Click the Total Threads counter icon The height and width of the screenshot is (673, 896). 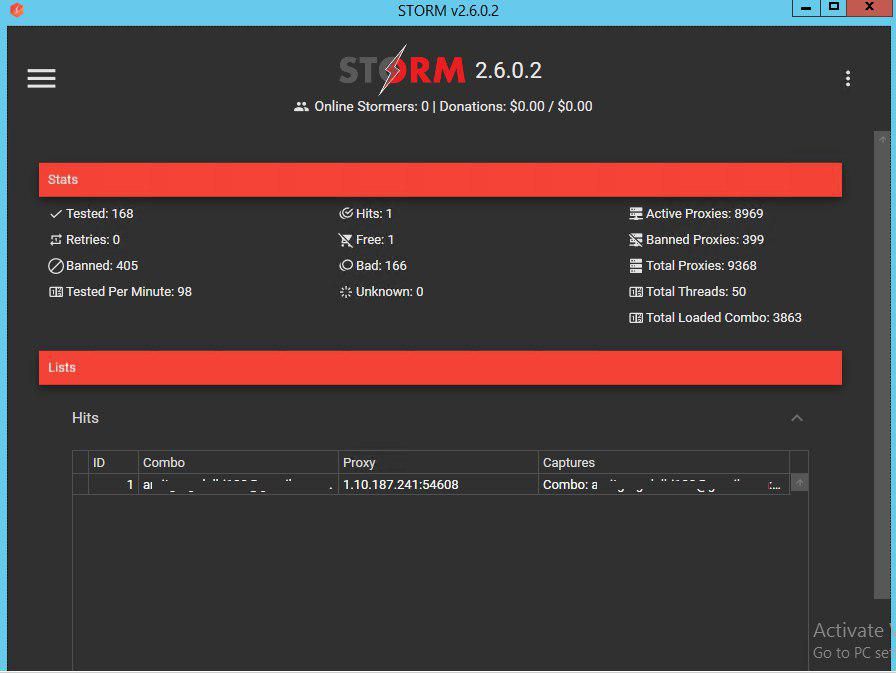click(636, 292)
